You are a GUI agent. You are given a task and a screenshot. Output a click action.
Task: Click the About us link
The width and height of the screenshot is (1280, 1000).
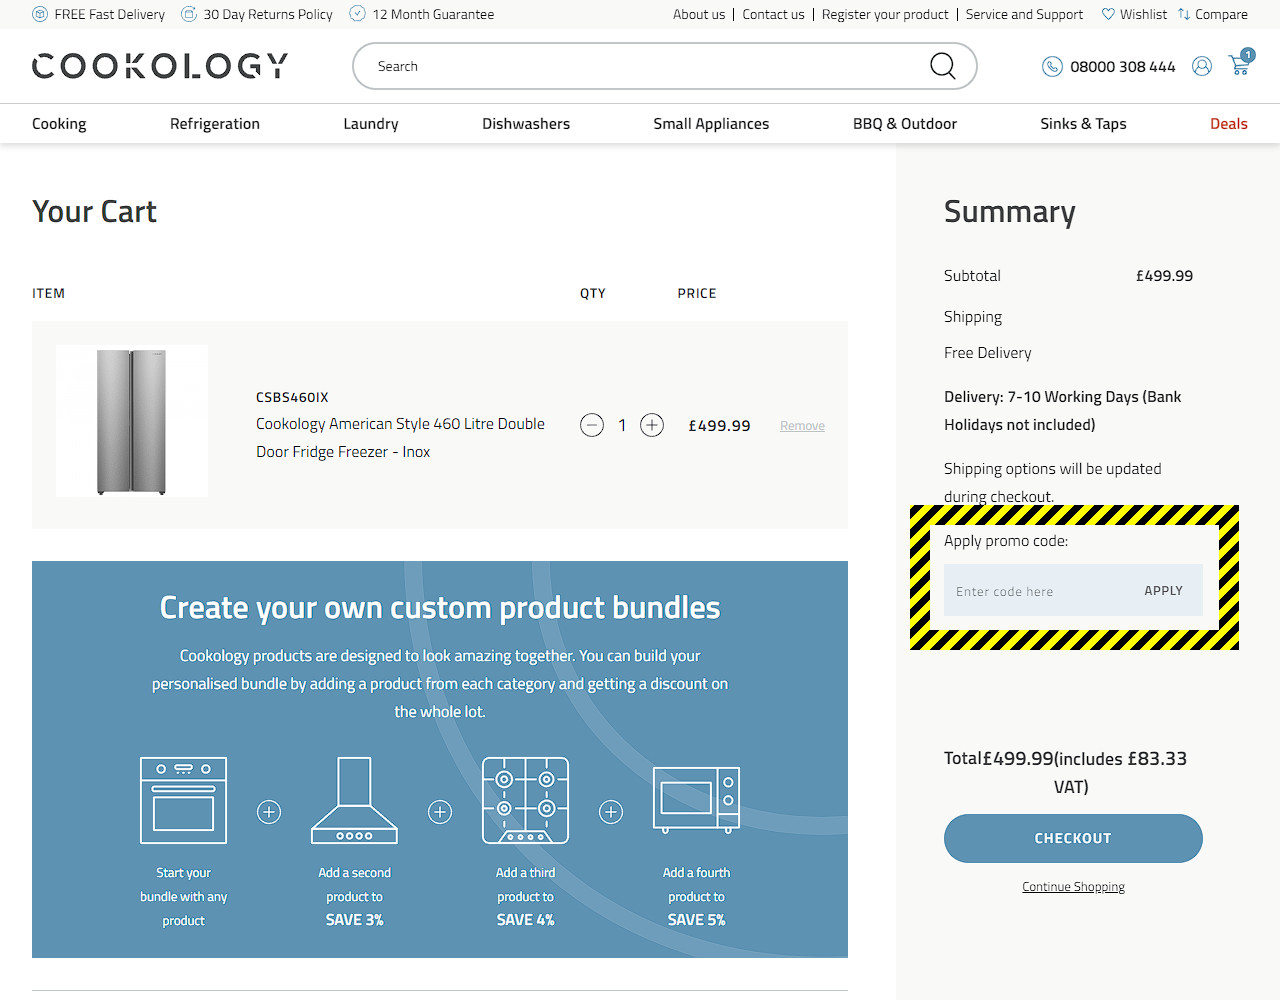click(x=699, y=14)
